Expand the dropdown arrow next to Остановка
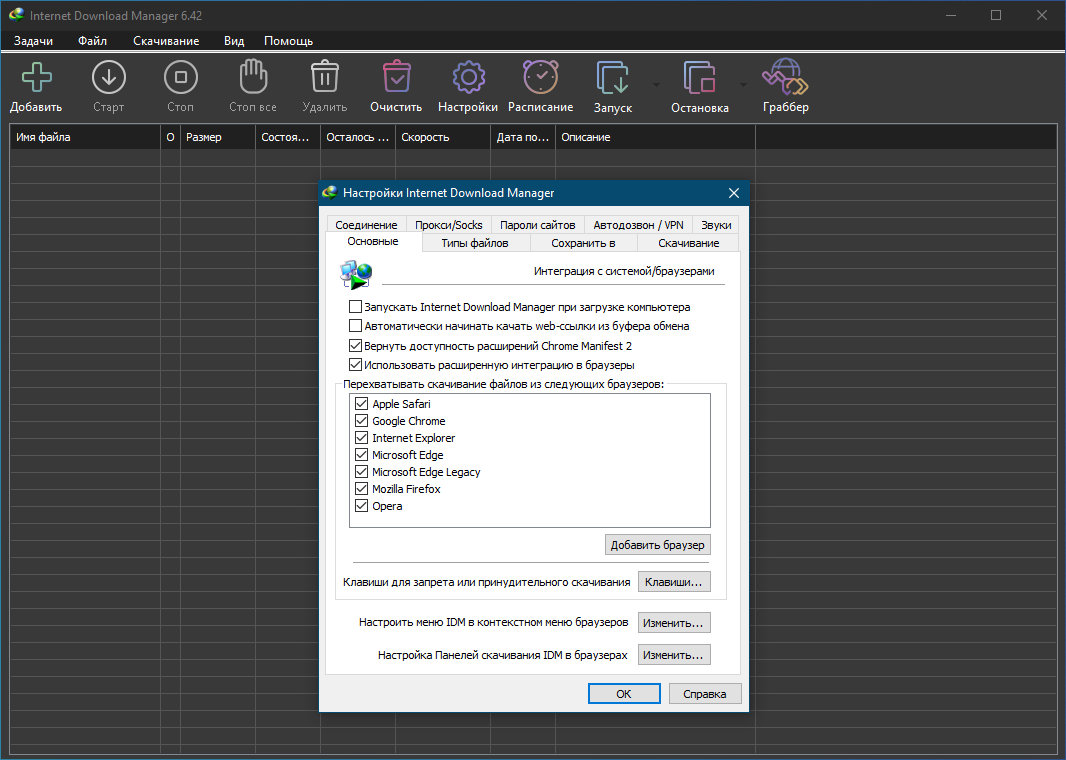 coord(743,85)
